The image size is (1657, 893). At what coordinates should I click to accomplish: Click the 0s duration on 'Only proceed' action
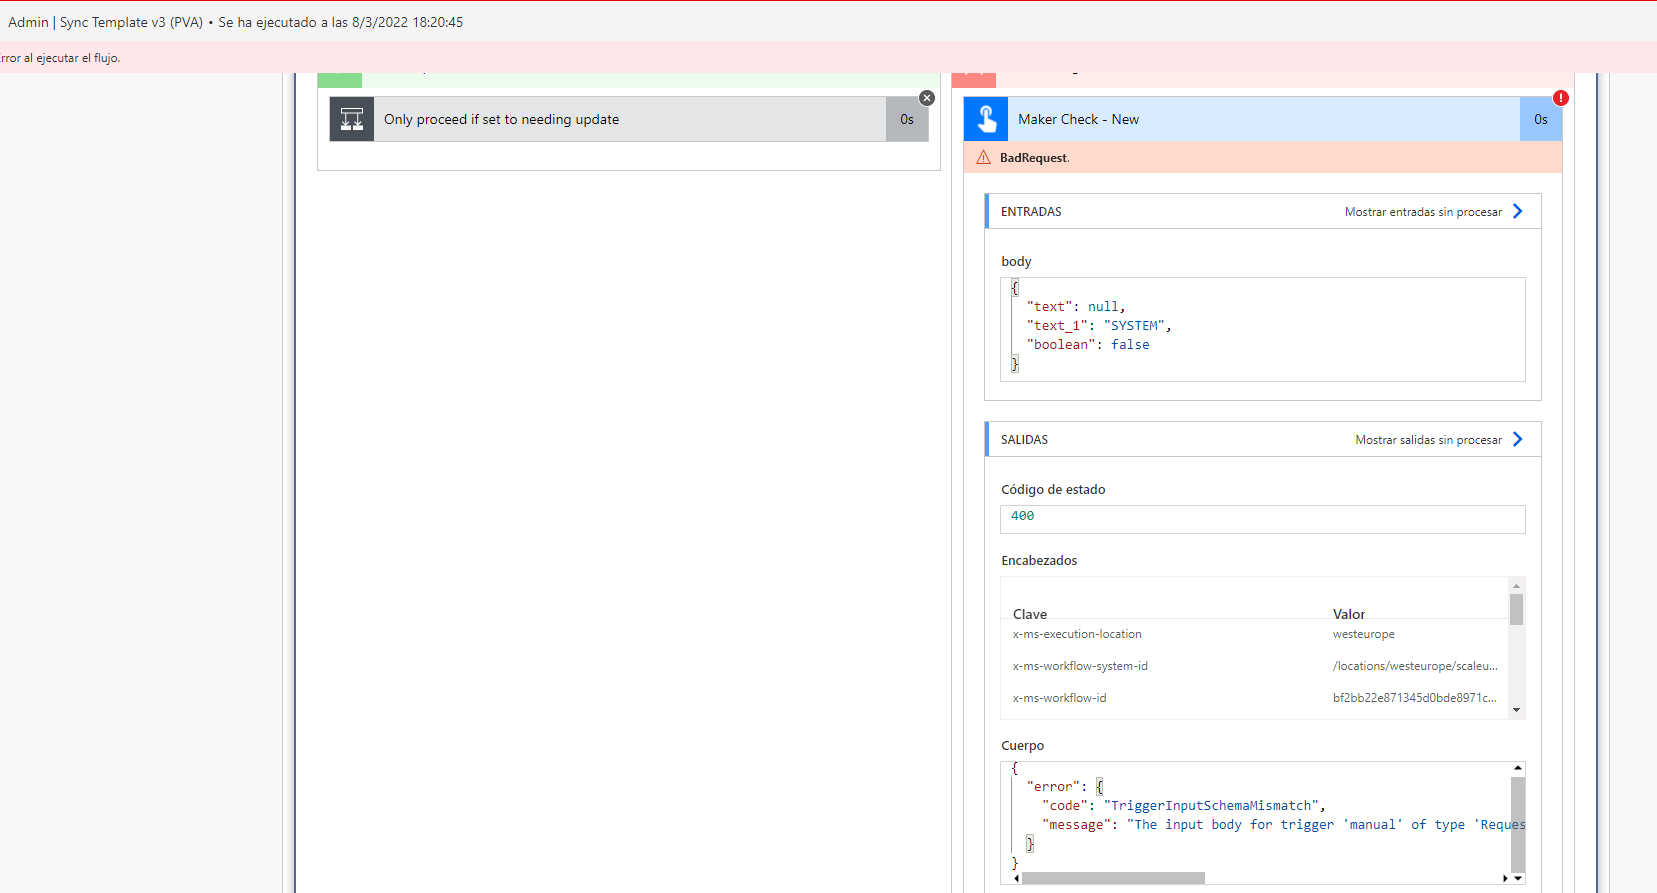click(907, 119)
